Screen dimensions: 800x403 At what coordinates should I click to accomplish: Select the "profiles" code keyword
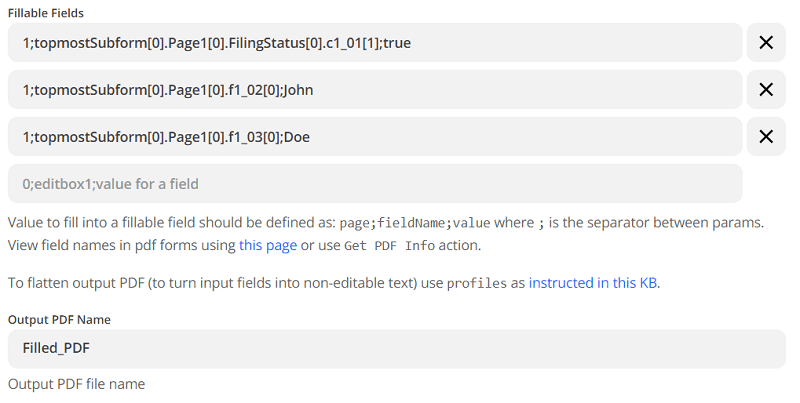click(477, 283)
